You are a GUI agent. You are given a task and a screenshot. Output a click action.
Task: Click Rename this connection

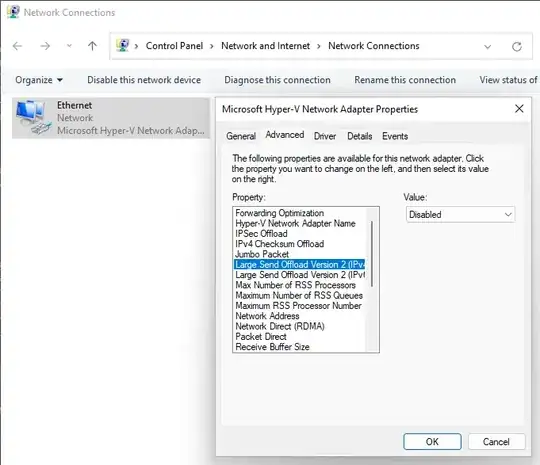click(x=405, y=80)
